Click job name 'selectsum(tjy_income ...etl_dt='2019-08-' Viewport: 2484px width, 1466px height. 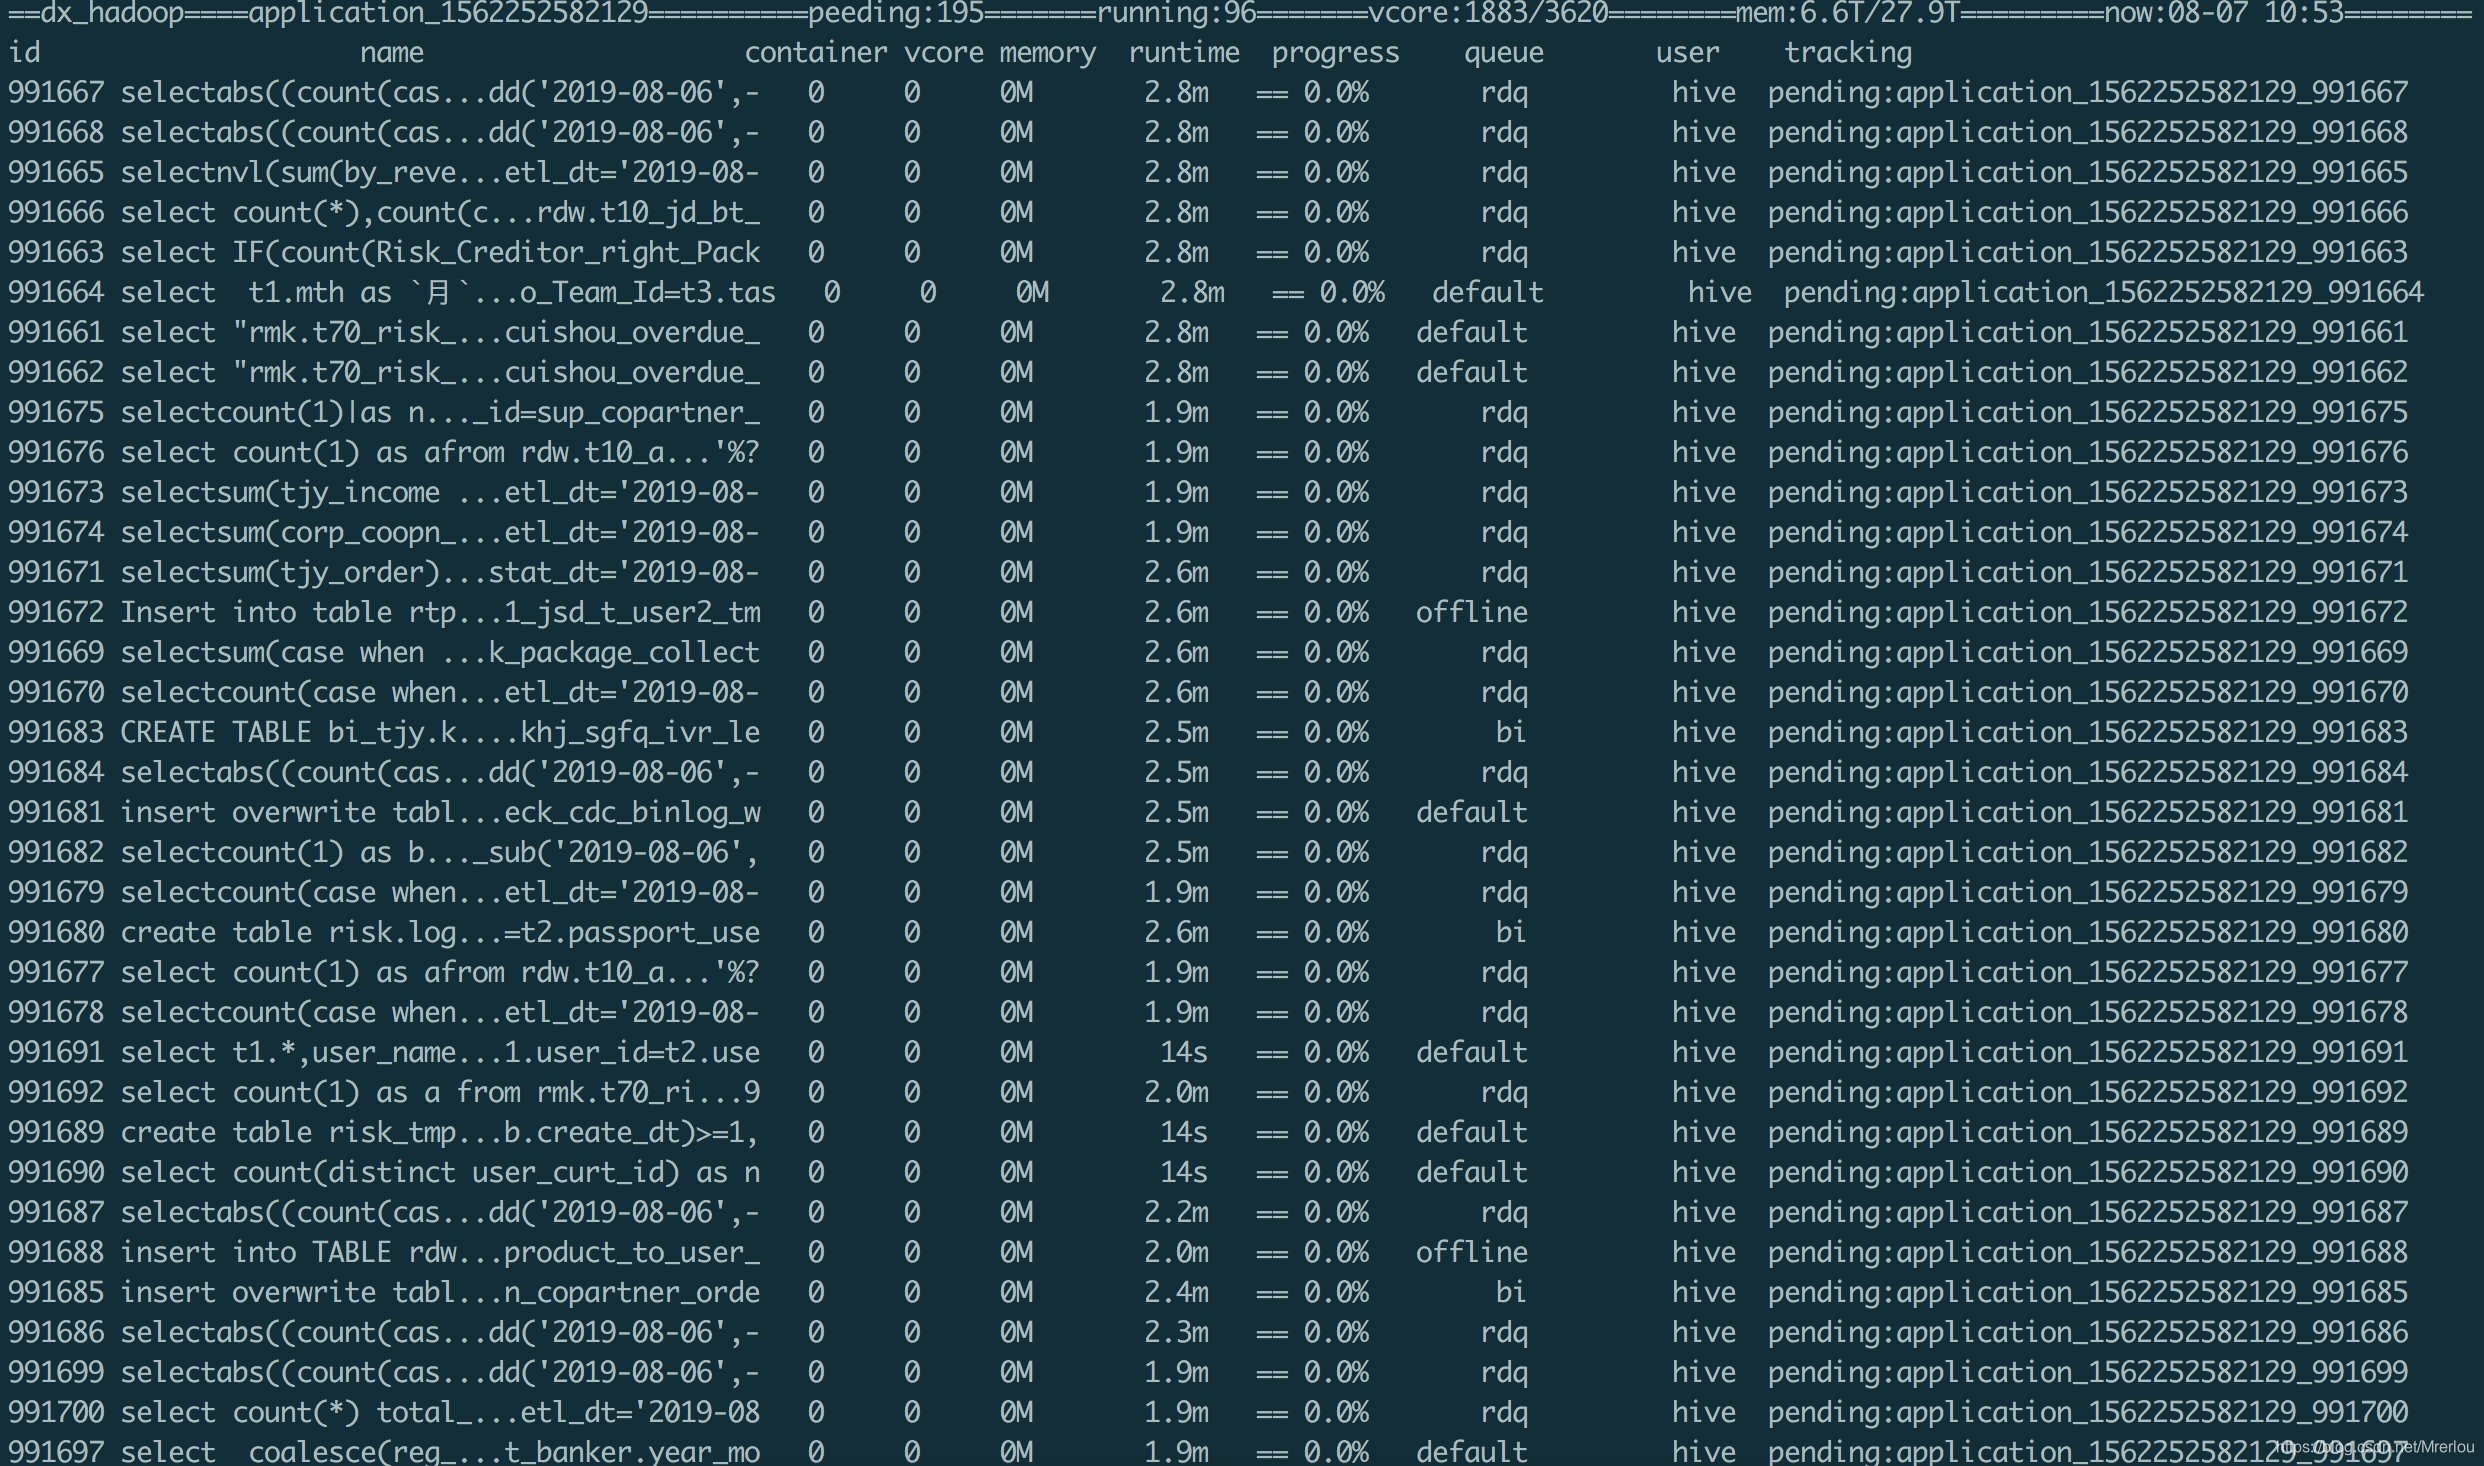tap(440, 492)
